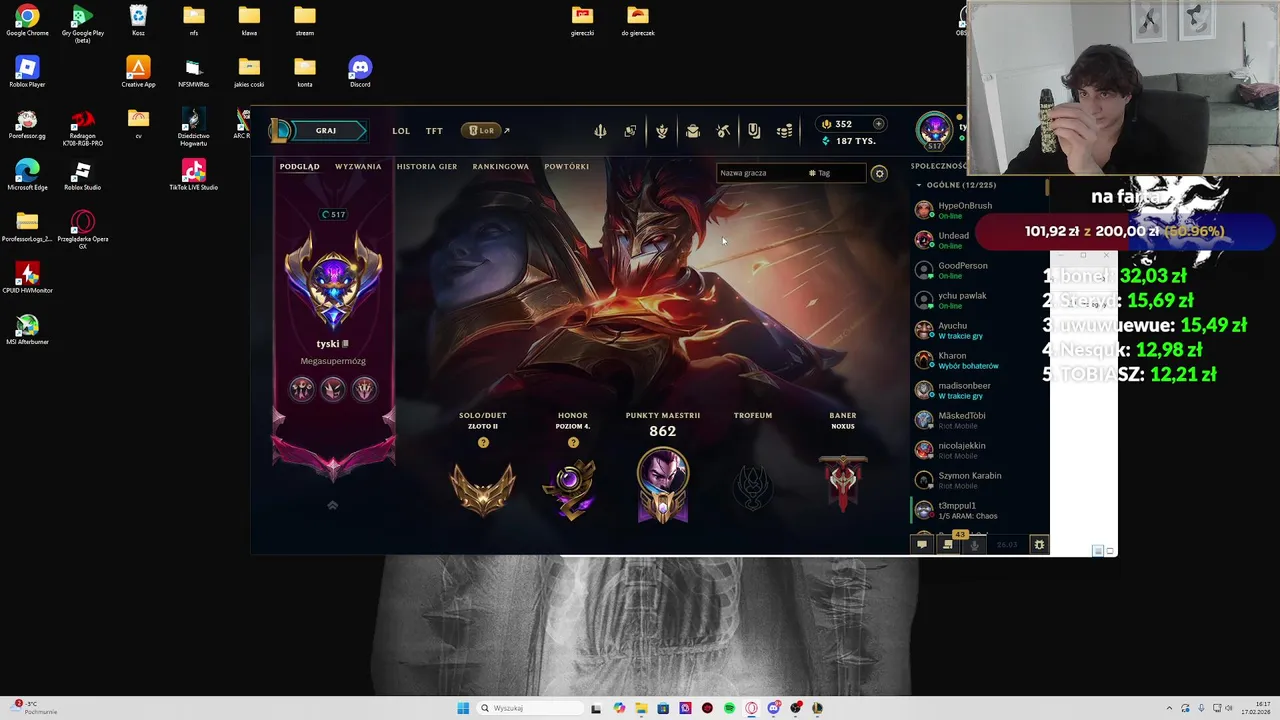Image resolution: width=1280 pixels, height=720 pixels.
Task: Open the shield-shaped icon in top navbar
Action: [x=754, y=131]
